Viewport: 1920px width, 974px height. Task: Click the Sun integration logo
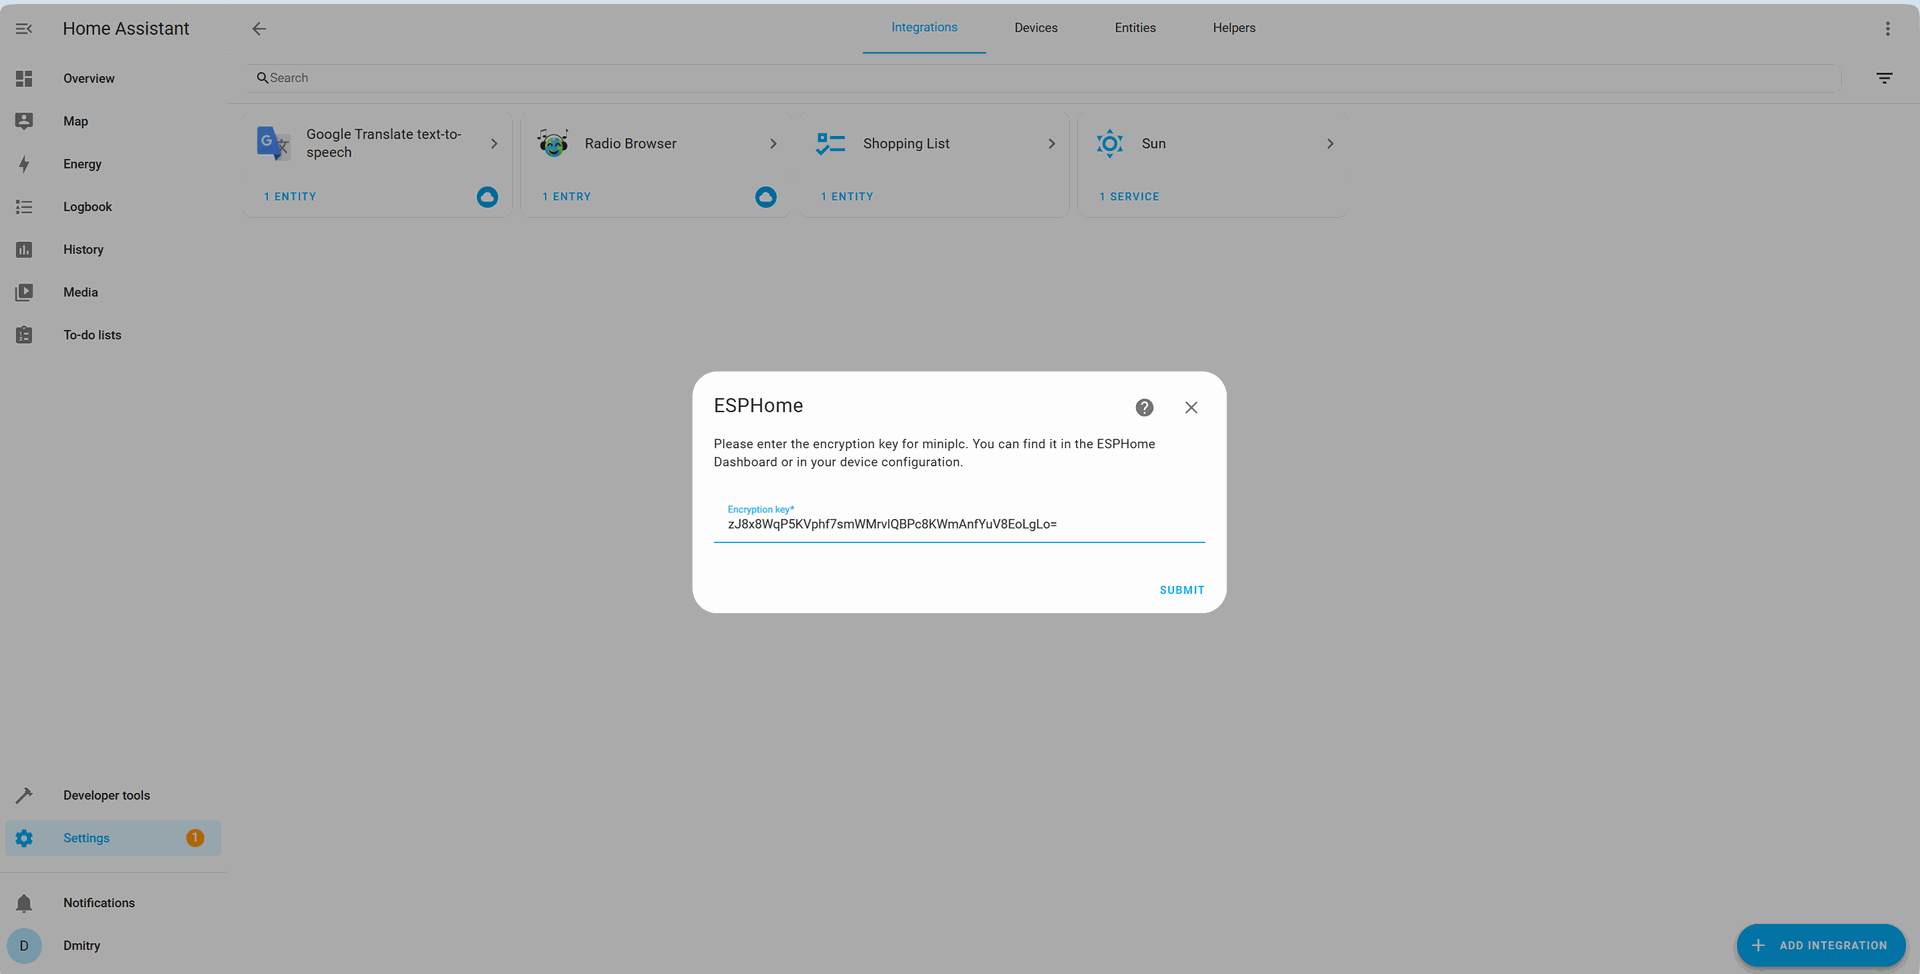click(1110, 143)
